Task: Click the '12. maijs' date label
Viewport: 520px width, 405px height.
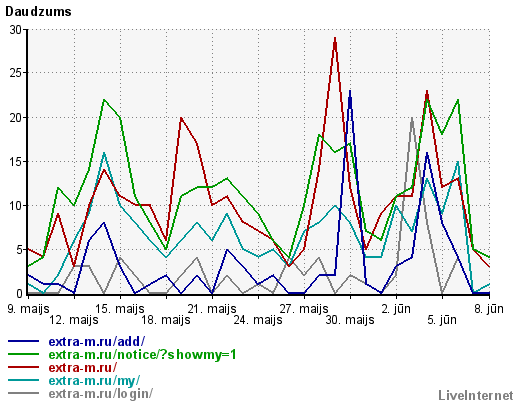Action: pos(74,320)
